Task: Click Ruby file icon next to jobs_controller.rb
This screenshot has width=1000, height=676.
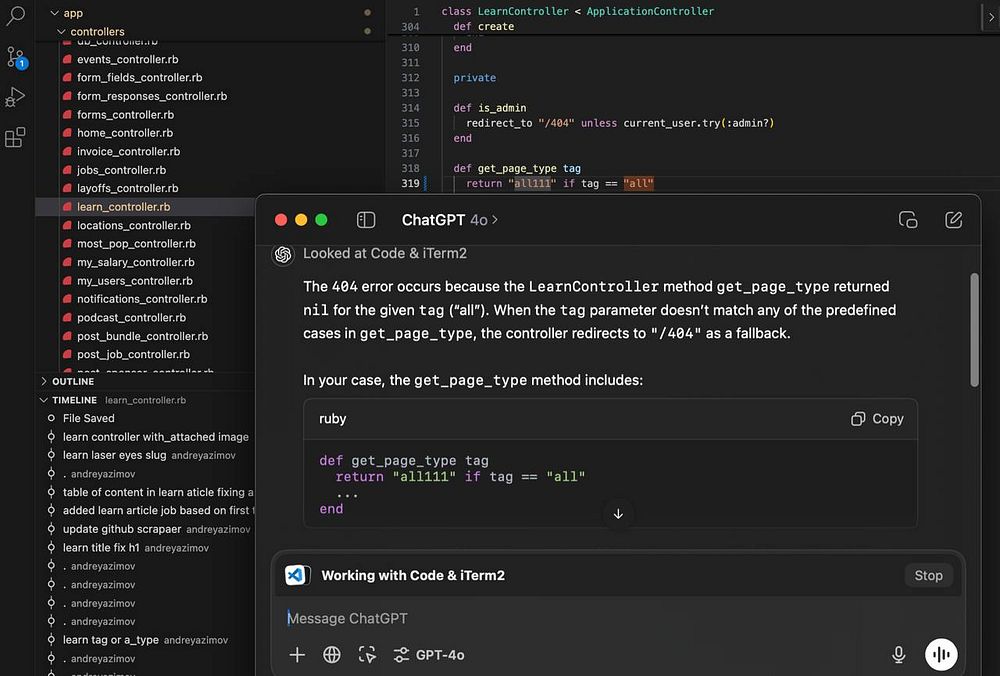Action: point(67,170)
